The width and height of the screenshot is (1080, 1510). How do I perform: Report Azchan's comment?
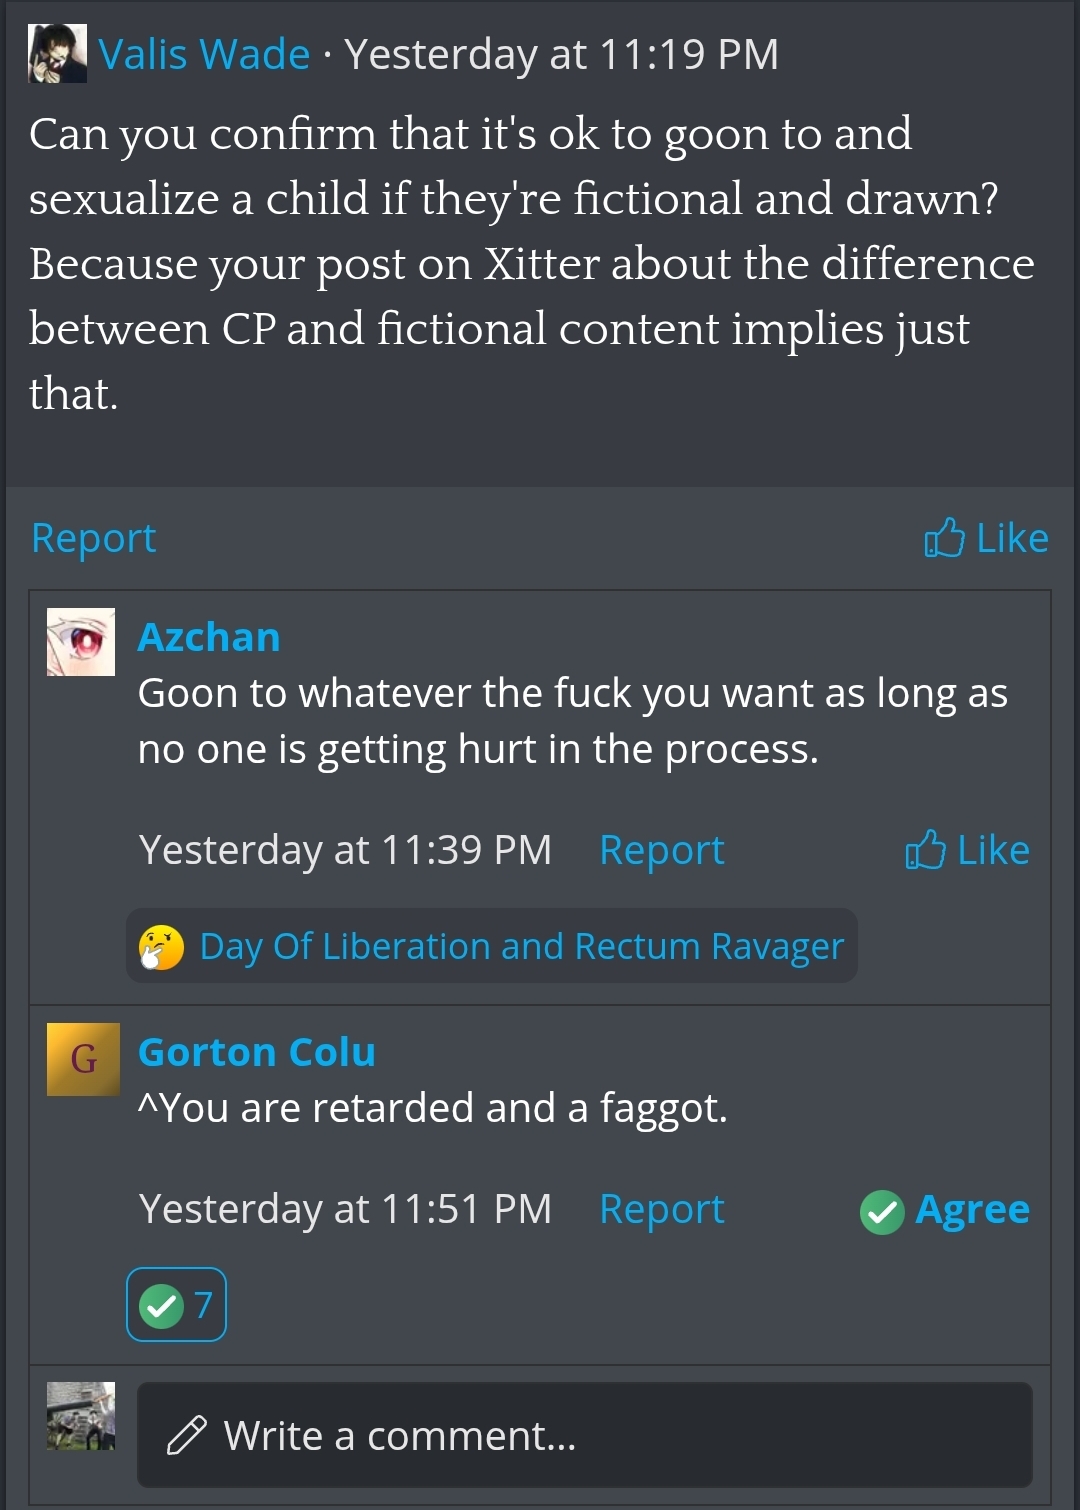[x=662, y=850]
